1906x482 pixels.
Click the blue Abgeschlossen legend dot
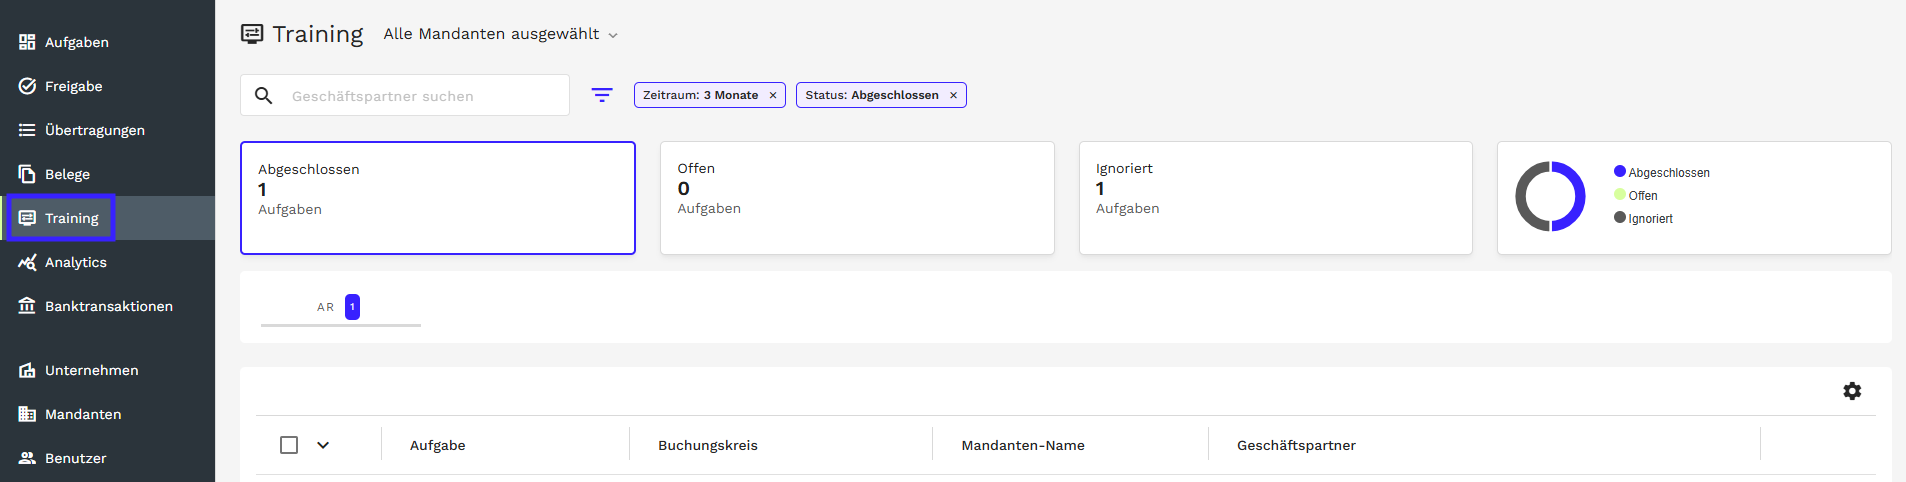click(1620, 172)
